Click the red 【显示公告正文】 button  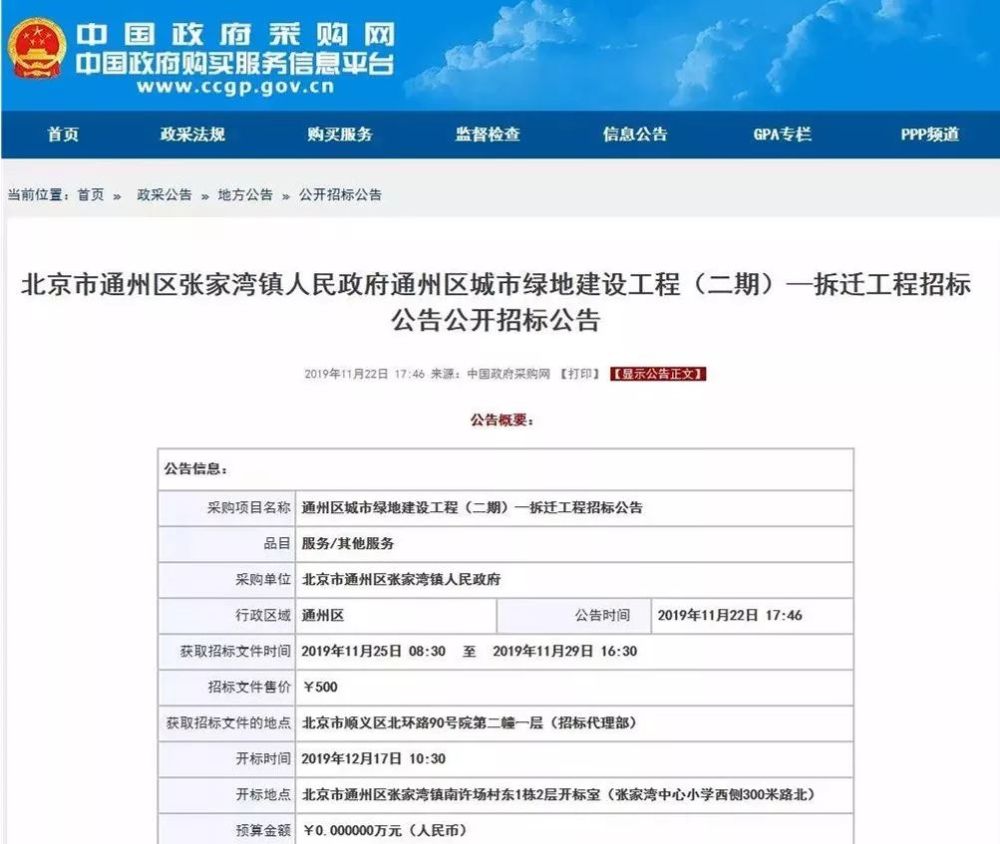[x=658, y=374]
